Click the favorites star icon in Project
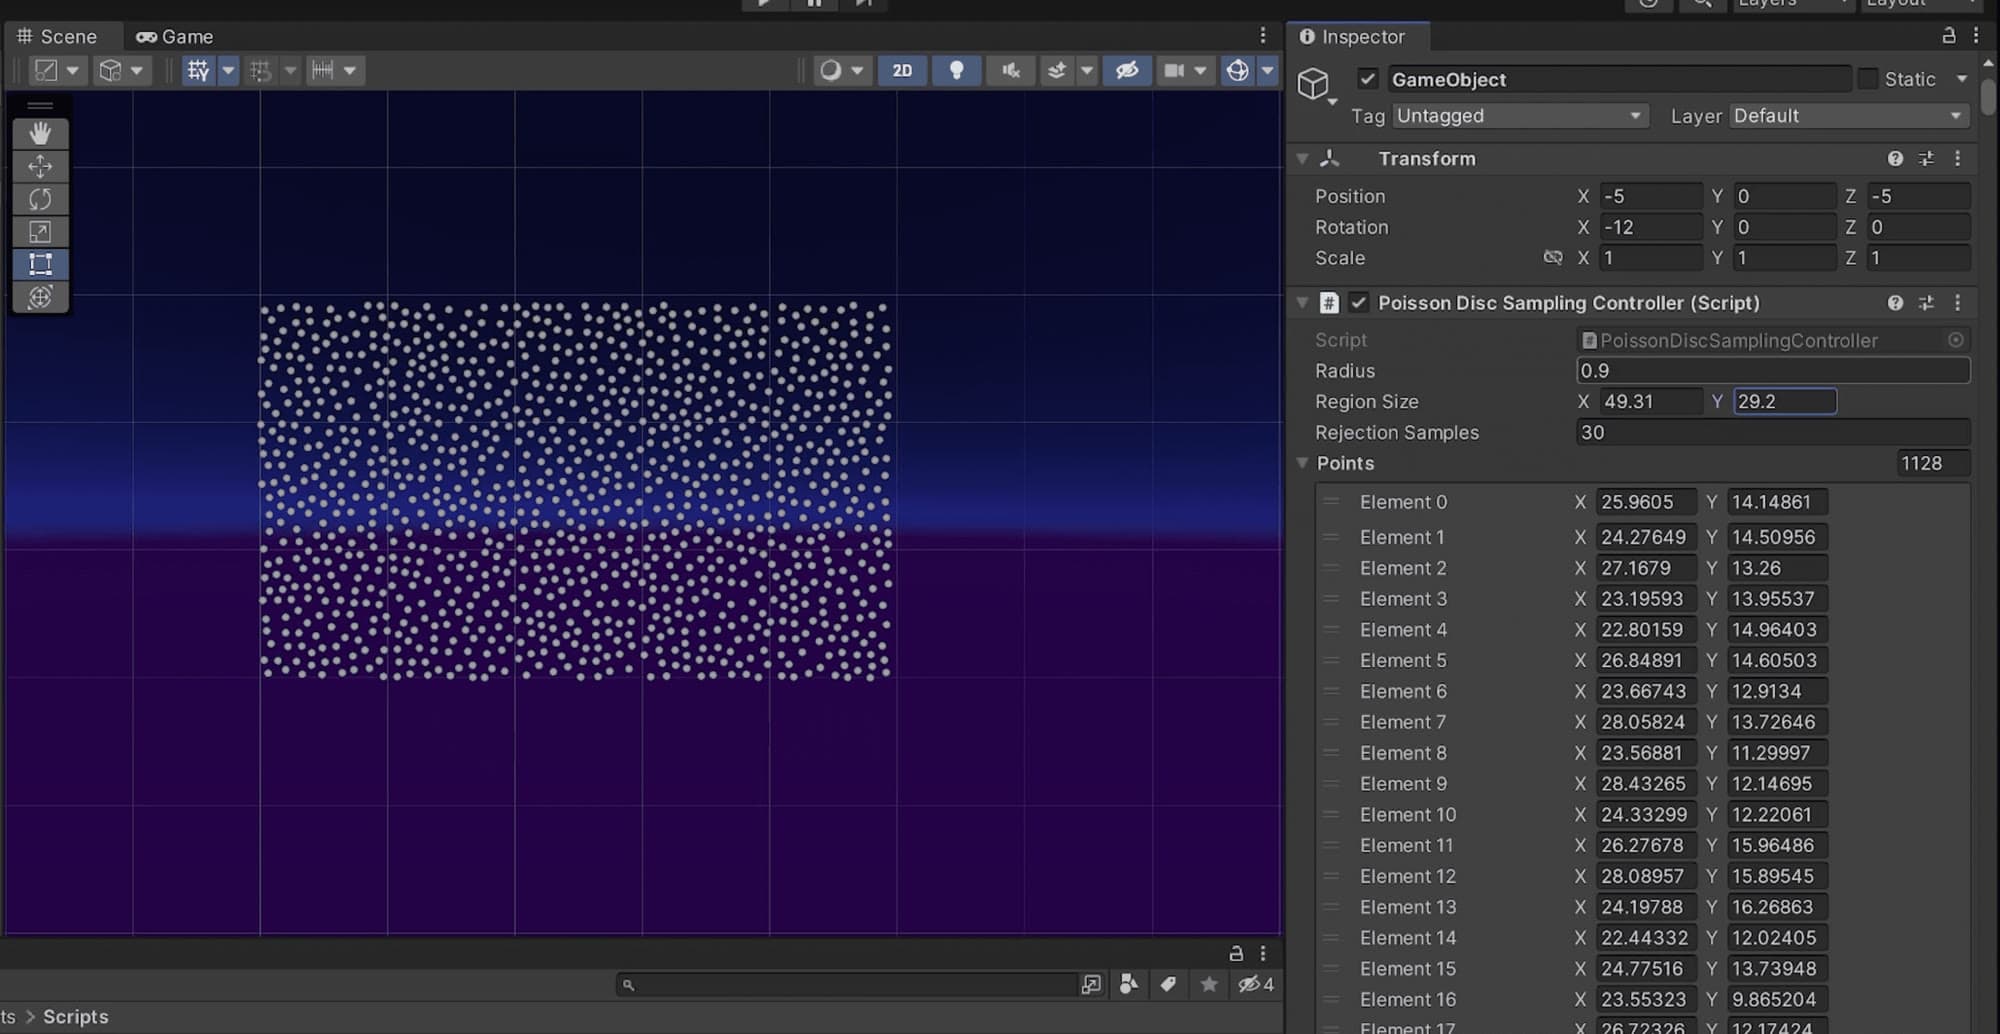Image resolution: width=2000 pixels, height=1034 pixels. point(1209,984)
